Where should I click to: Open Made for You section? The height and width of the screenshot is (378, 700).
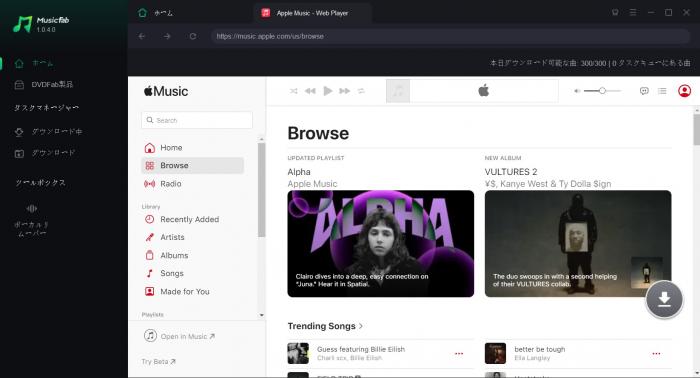coord(192,292)
